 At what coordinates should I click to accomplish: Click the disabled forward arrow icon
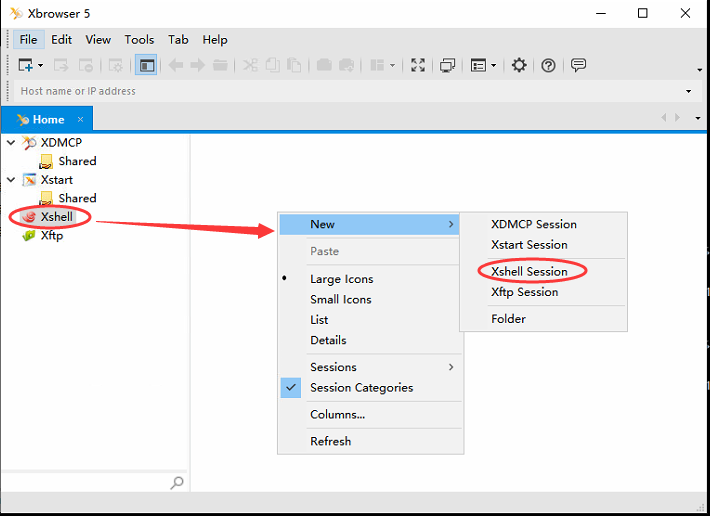[x=197, y=65]
